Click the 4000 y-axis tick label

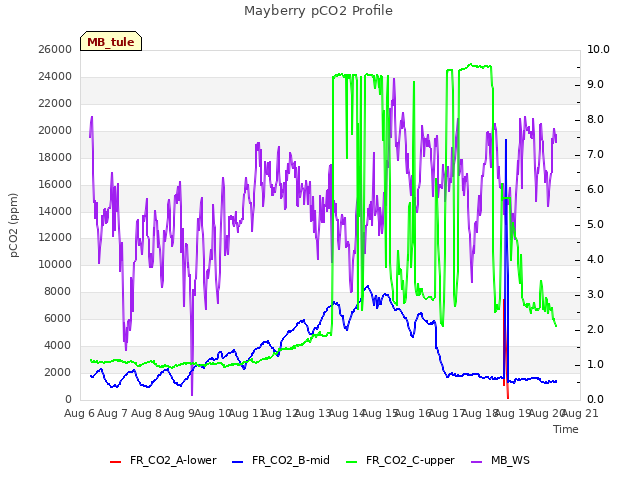[x=58, y=345]
